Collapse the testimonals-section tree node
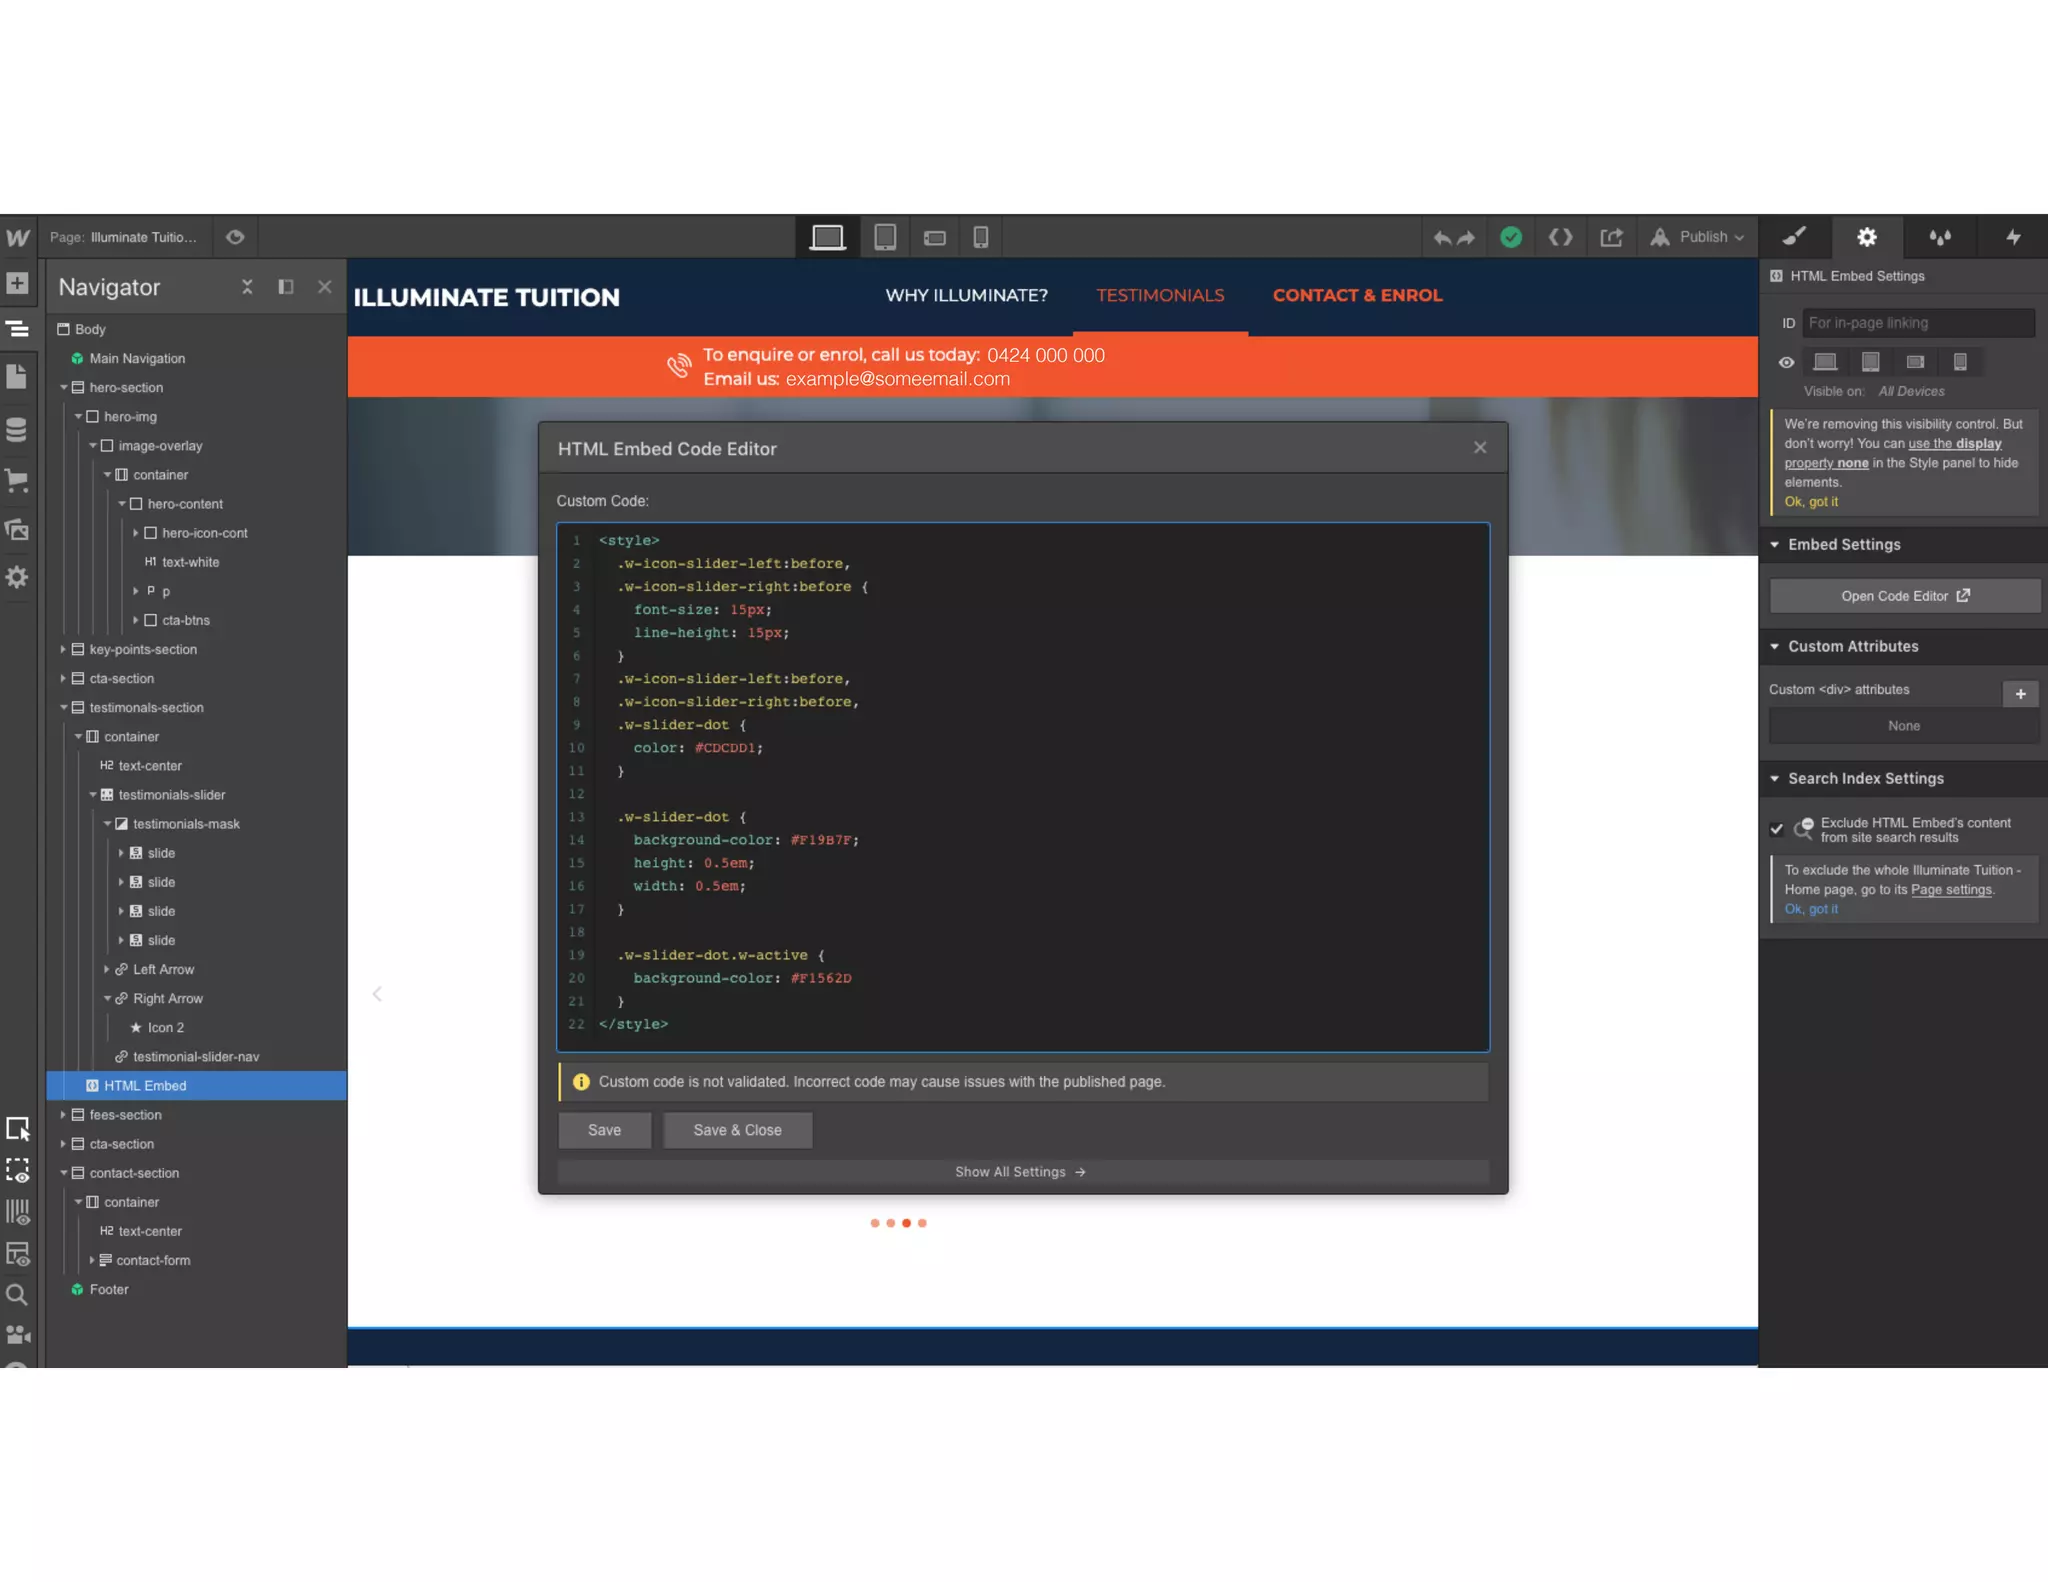Screen dimensions: 2048x1582 click(x=63, y=707)
